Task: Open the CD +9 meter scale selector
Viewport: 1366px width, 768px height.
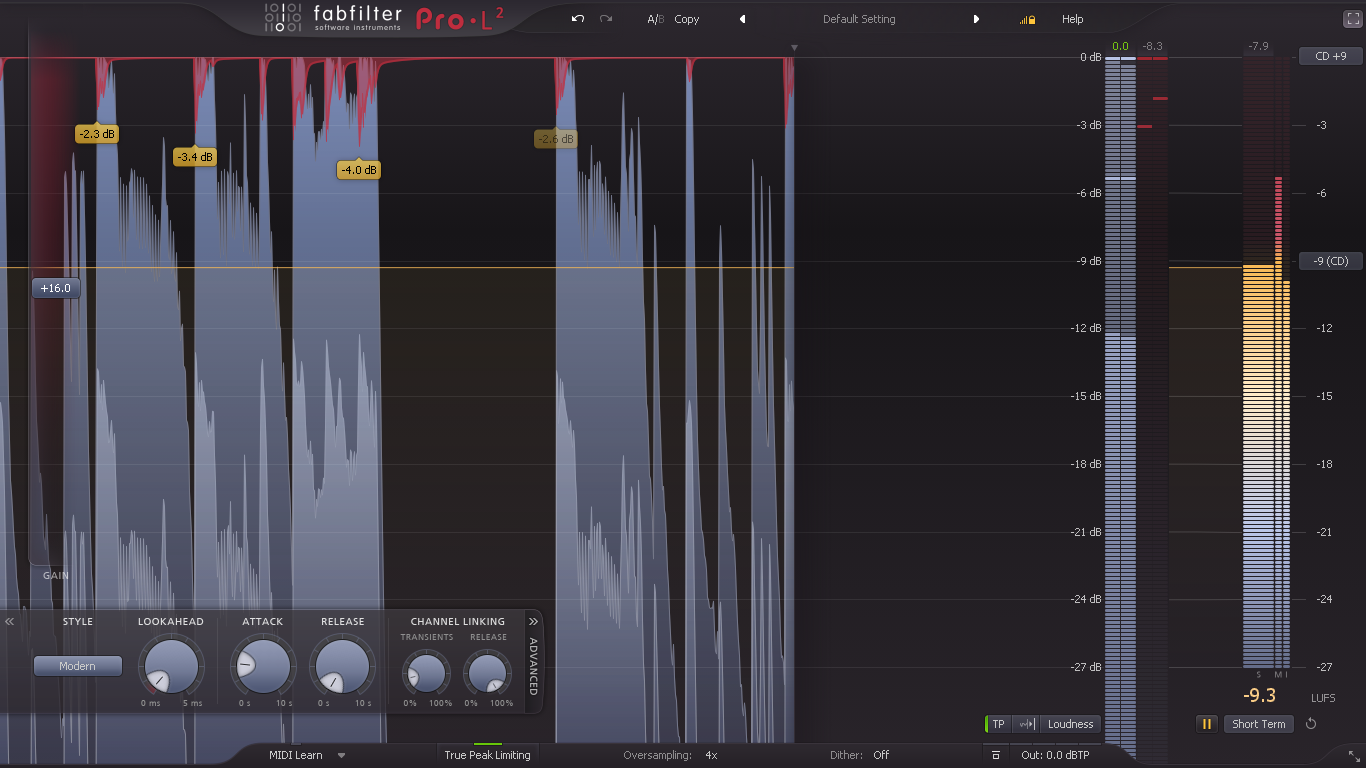Action: tap(1331, 56)
